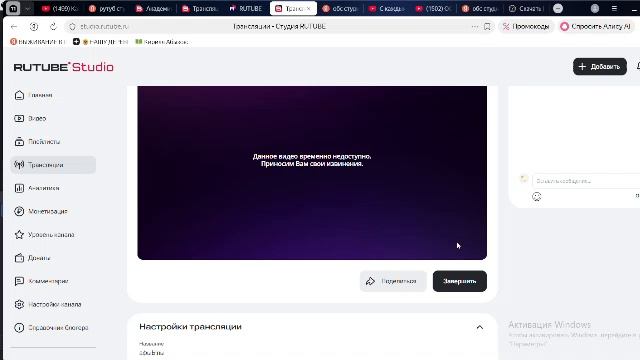Screen dimensions: 640x360
Task: Select the Трансляции sidebar item
Action: click(x=53, y=165)
